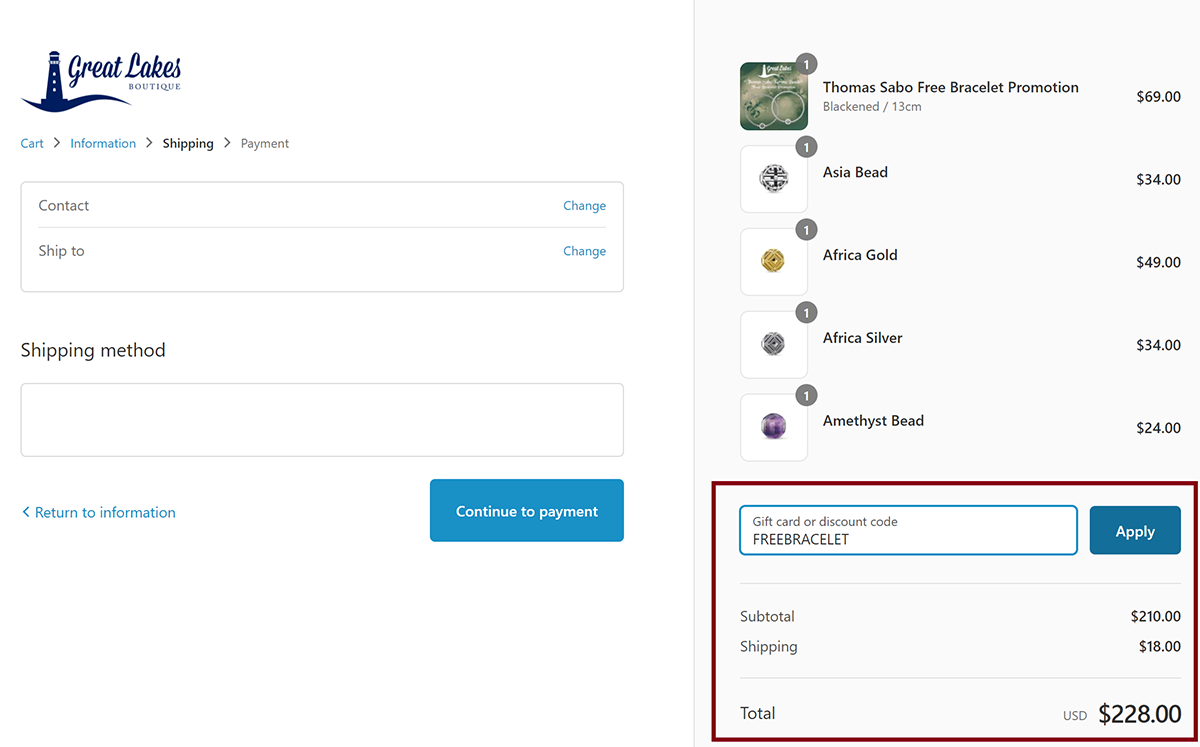Click the Amethyst Bead product name
This screenshot has width=1200, height=747.
point(873,421)
